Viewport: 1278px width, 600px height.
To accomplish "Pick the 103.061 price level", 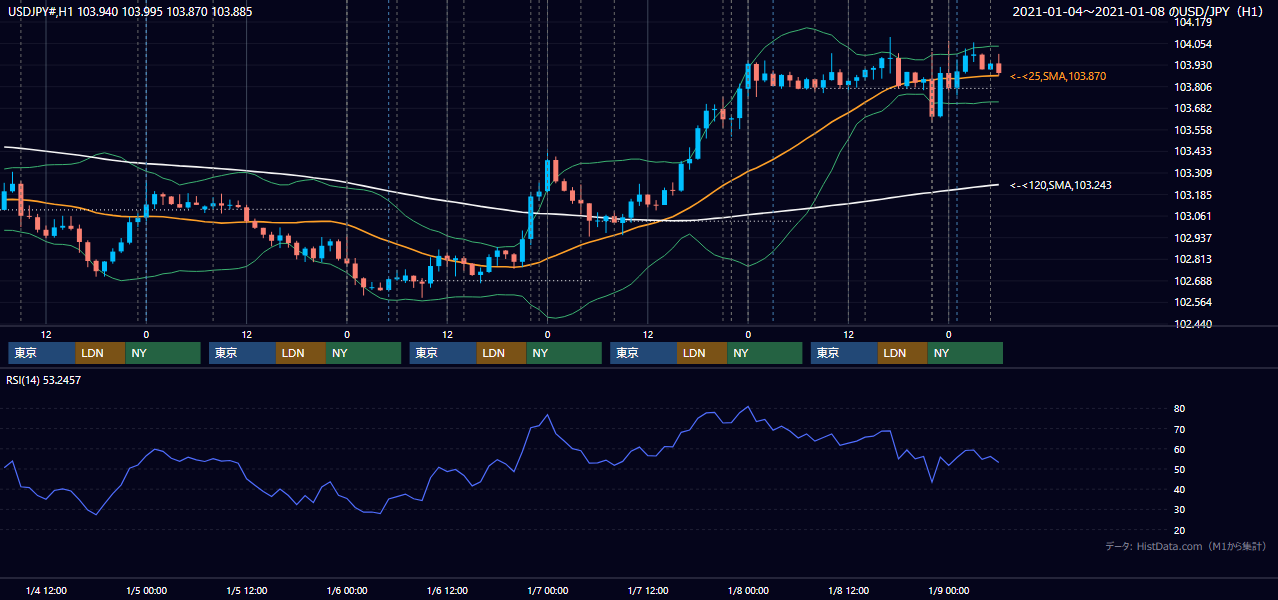I will coord(1193,216).
